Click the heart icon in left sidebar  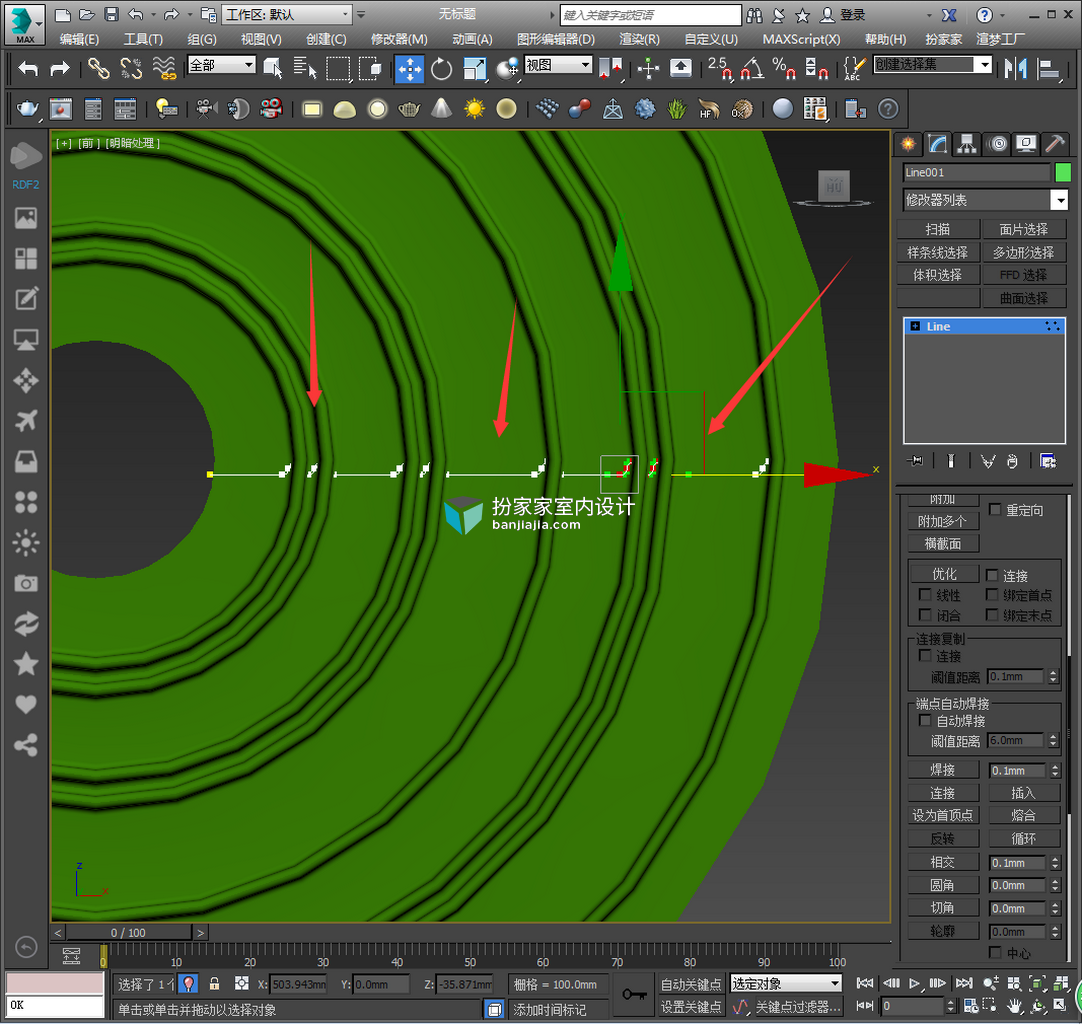pyautogui.click(x=26, y=705)
